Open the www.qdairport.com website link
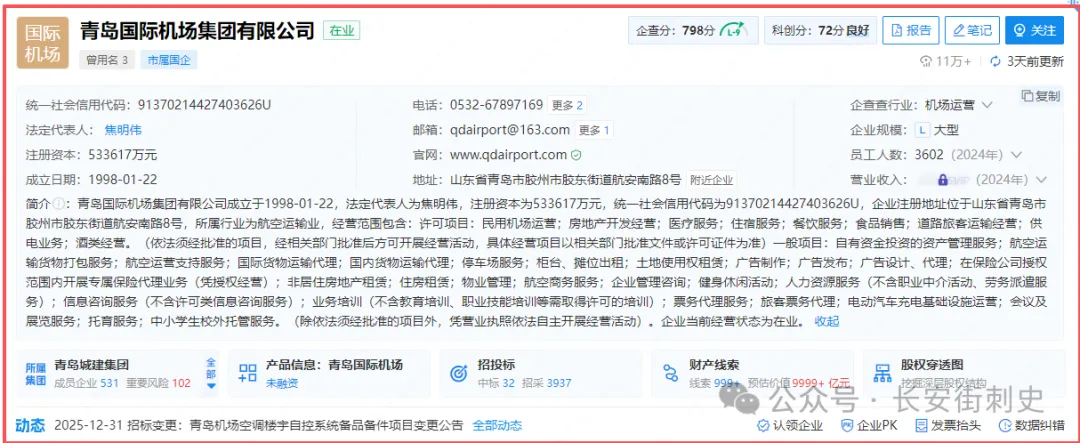This screenshot has width=1080, height=443. pyautogui.click(x=508, y=154)
